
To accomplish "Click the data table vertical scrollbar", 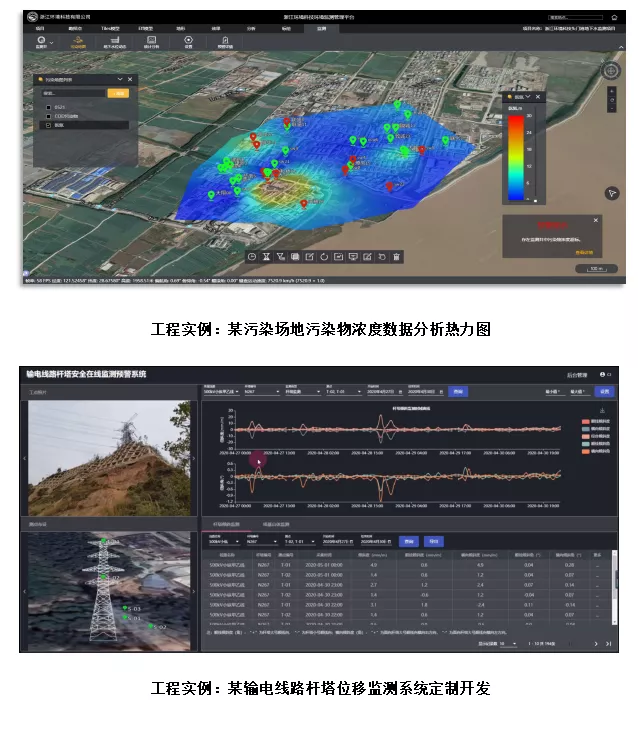I will coord(614,587).
